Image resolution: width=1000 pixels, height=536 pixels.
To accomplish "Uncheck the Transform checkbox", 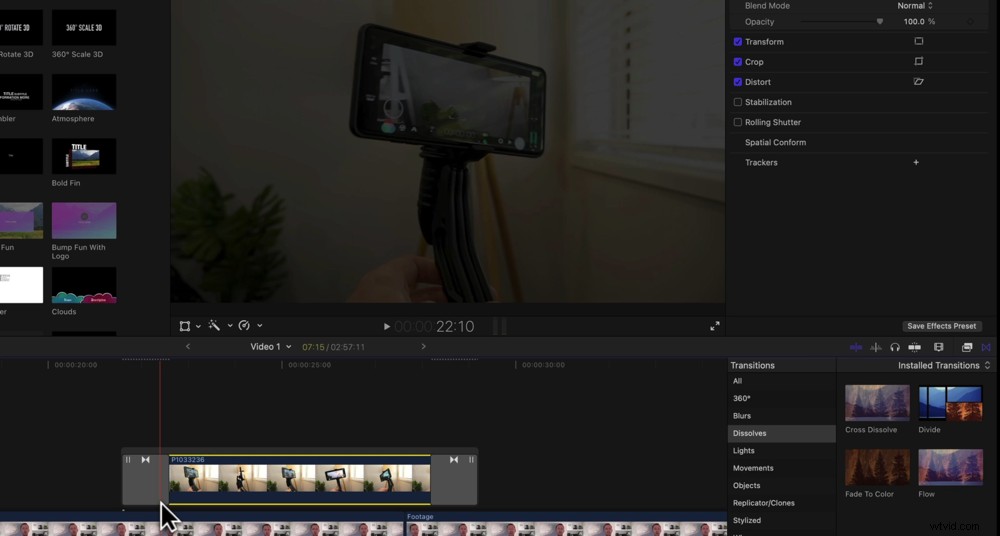I will coord(738,41).
